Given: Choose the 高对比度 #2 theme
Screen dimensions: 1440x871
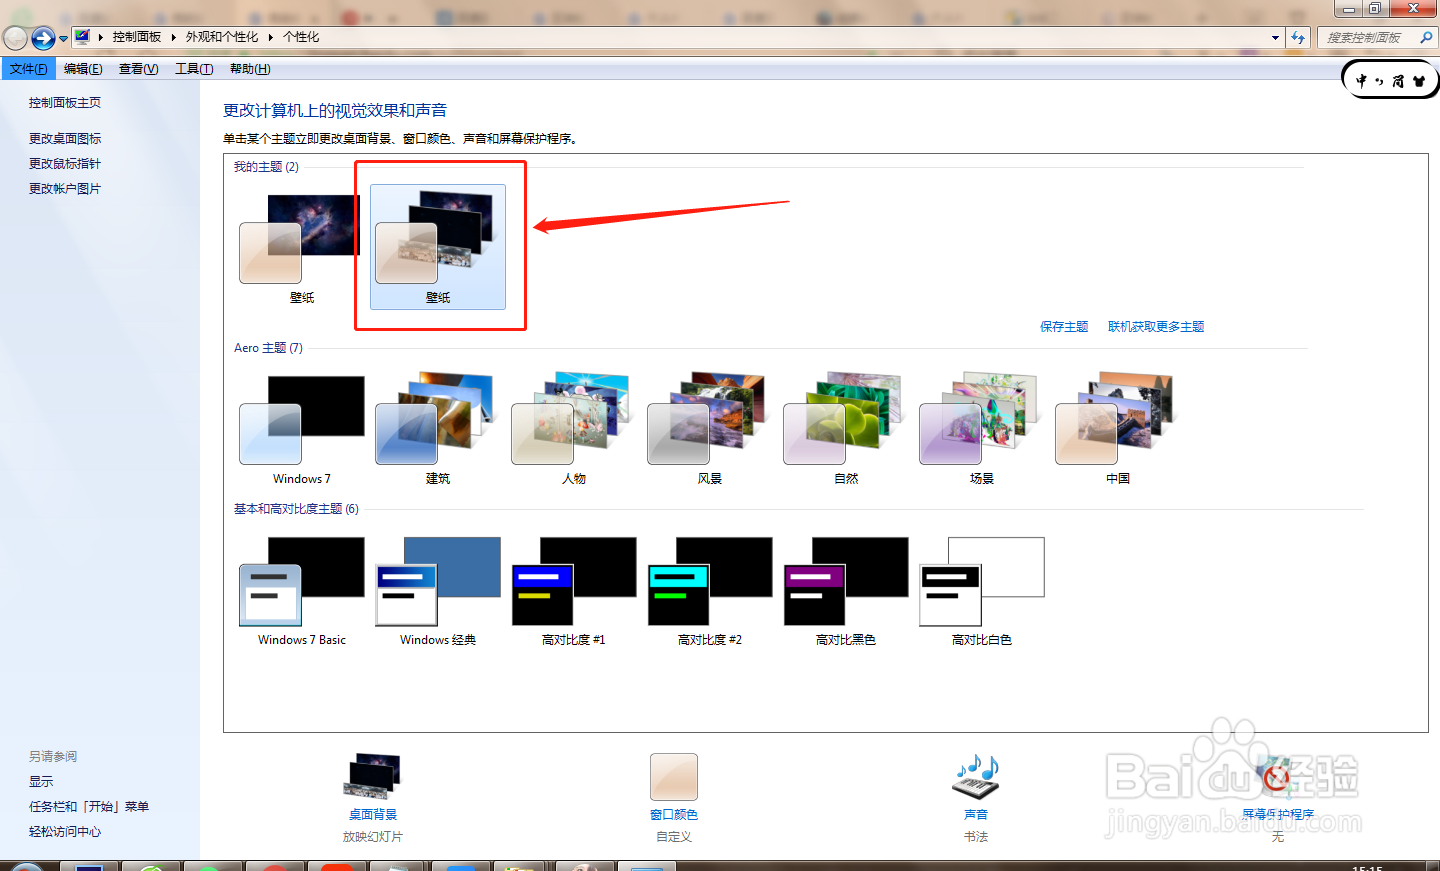Looking at the screenshot, I should pyautogui.click(x=710, y=591).
